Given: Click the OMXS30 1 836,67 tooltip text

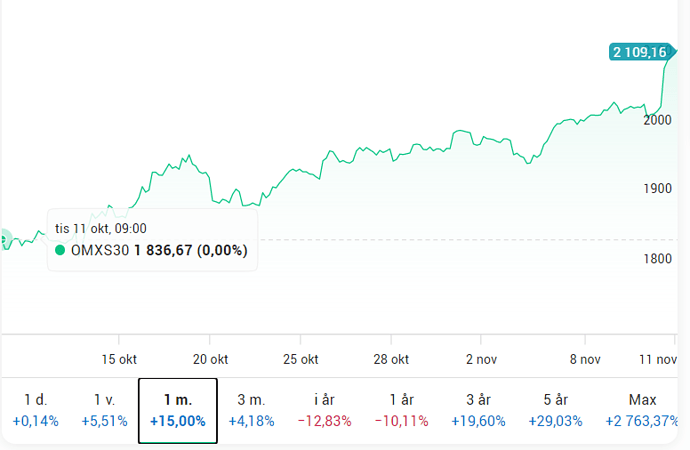Looking at the screenshot, I should [x=158, y=250].
